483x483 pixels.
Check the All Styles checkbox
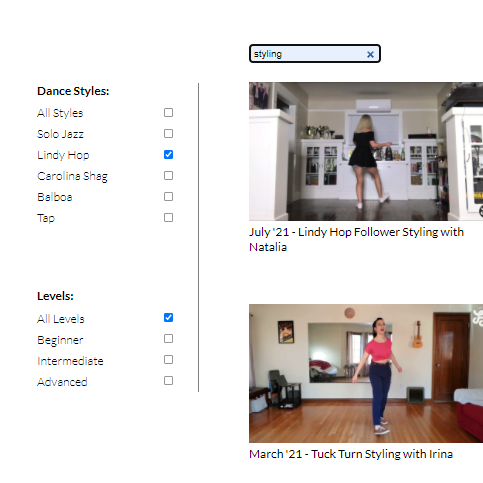[168, 113]
